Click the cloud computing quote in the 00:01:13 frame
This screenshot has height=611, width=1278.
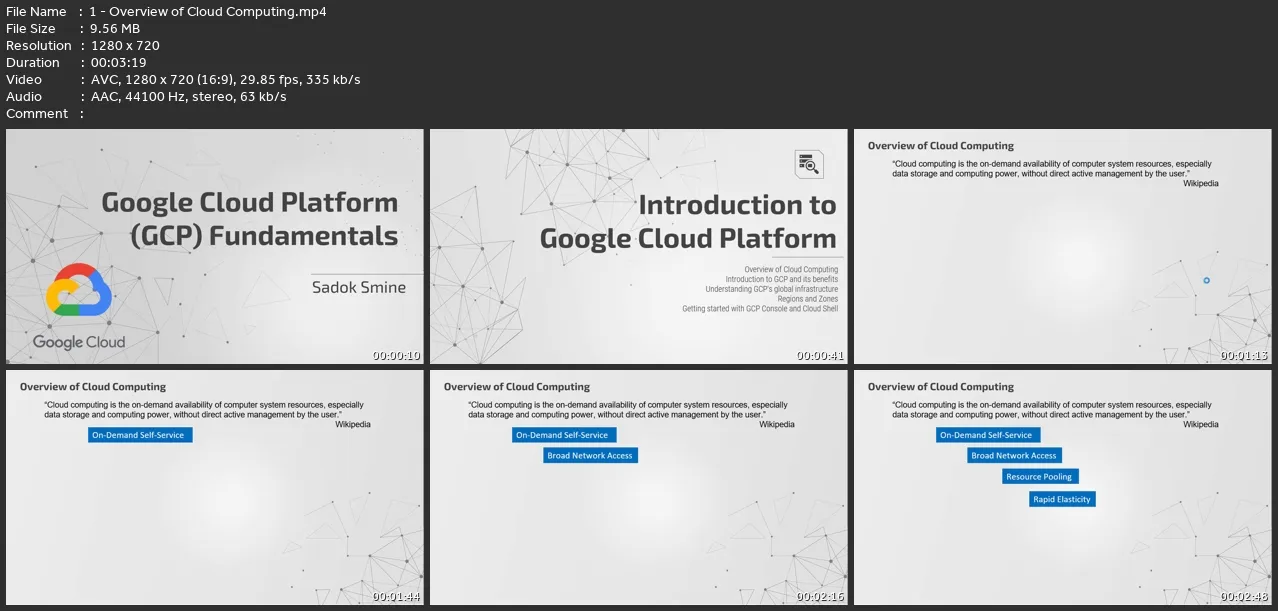point(1052,169)
